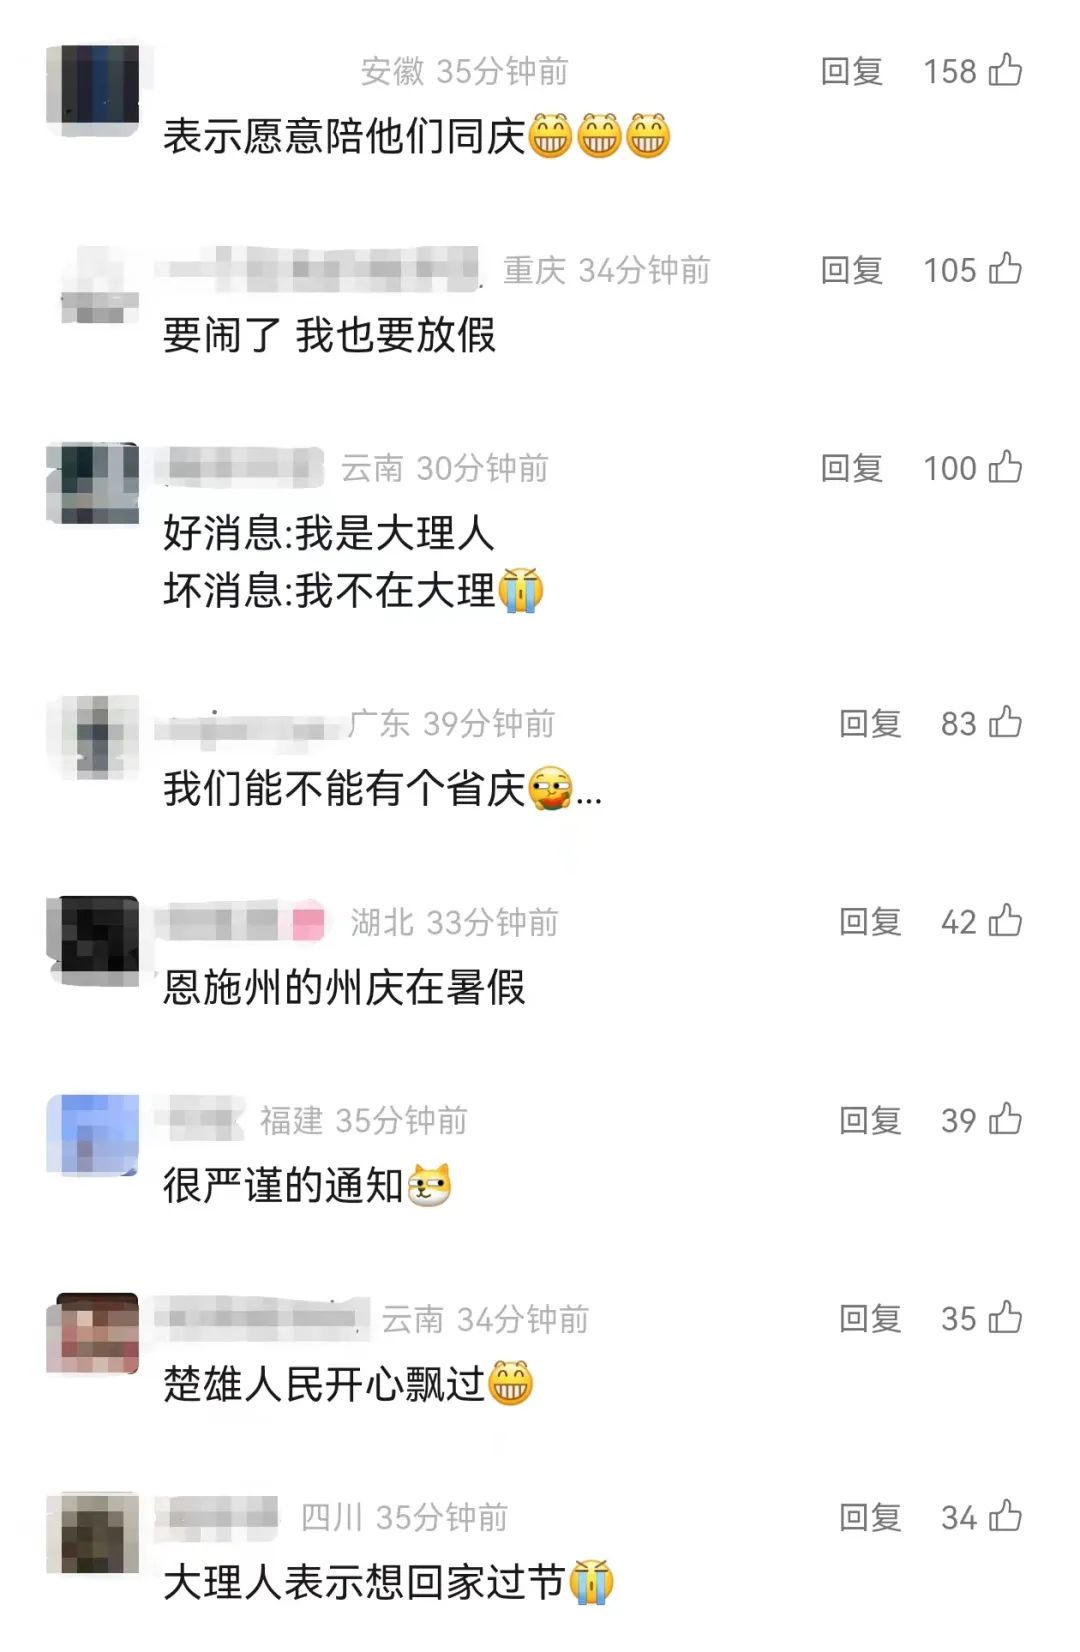View the Hubei commenter's dark avatar
Screen dimensions: 1080x1652
pos(93,940)
